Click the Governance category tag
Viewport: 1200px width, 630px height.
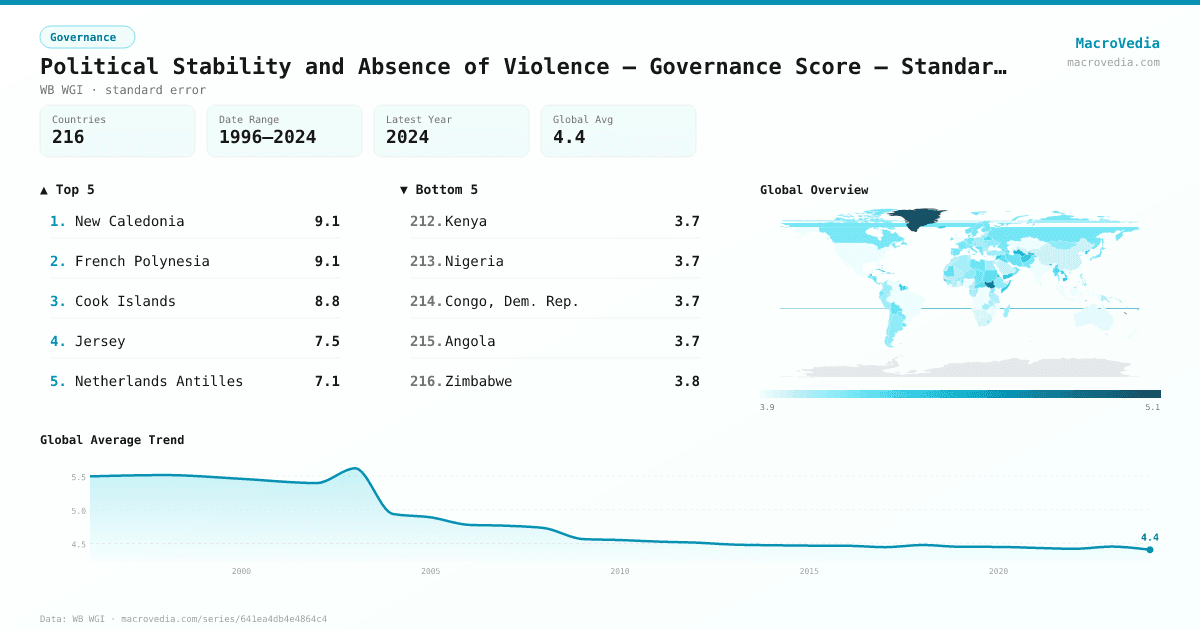[x=87, y=37]
